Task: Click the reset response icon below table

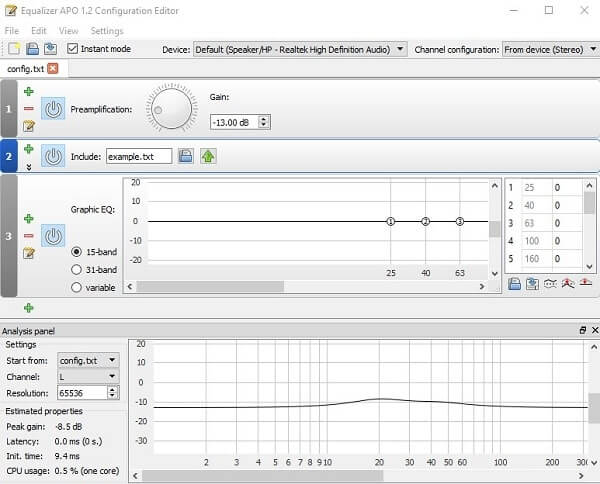Action: (x=586, y=283)
